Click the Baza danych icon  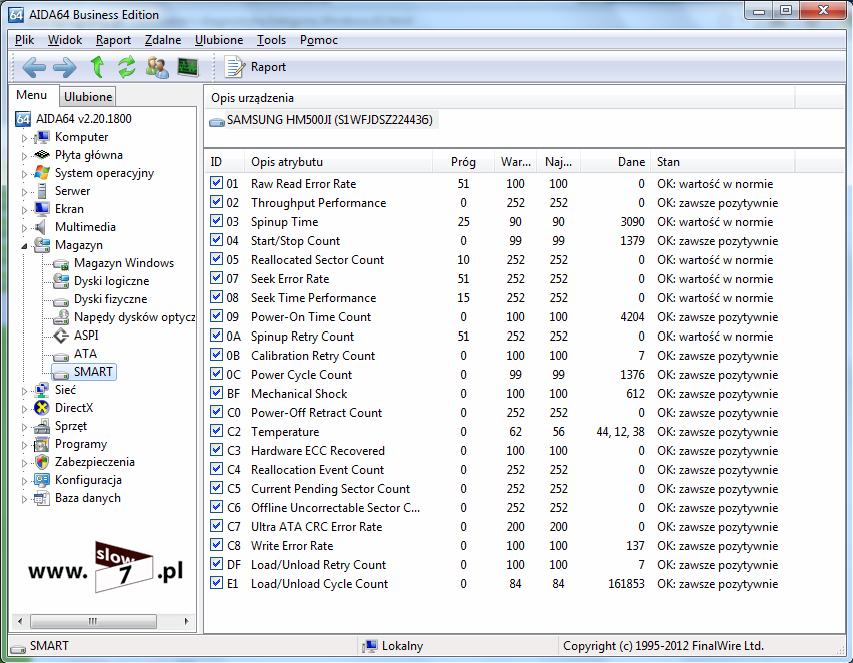pyautogui.click(x=41, y=498)
